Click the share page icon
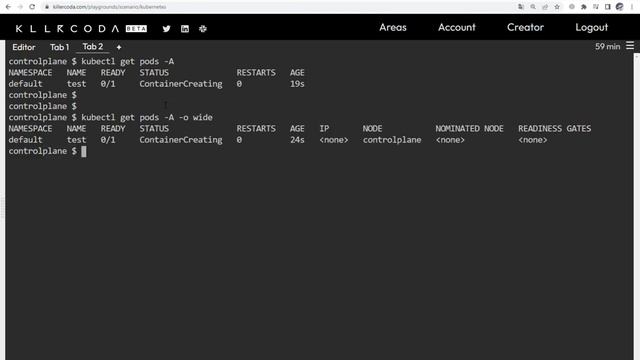640x360 pixels. [545, 7]
